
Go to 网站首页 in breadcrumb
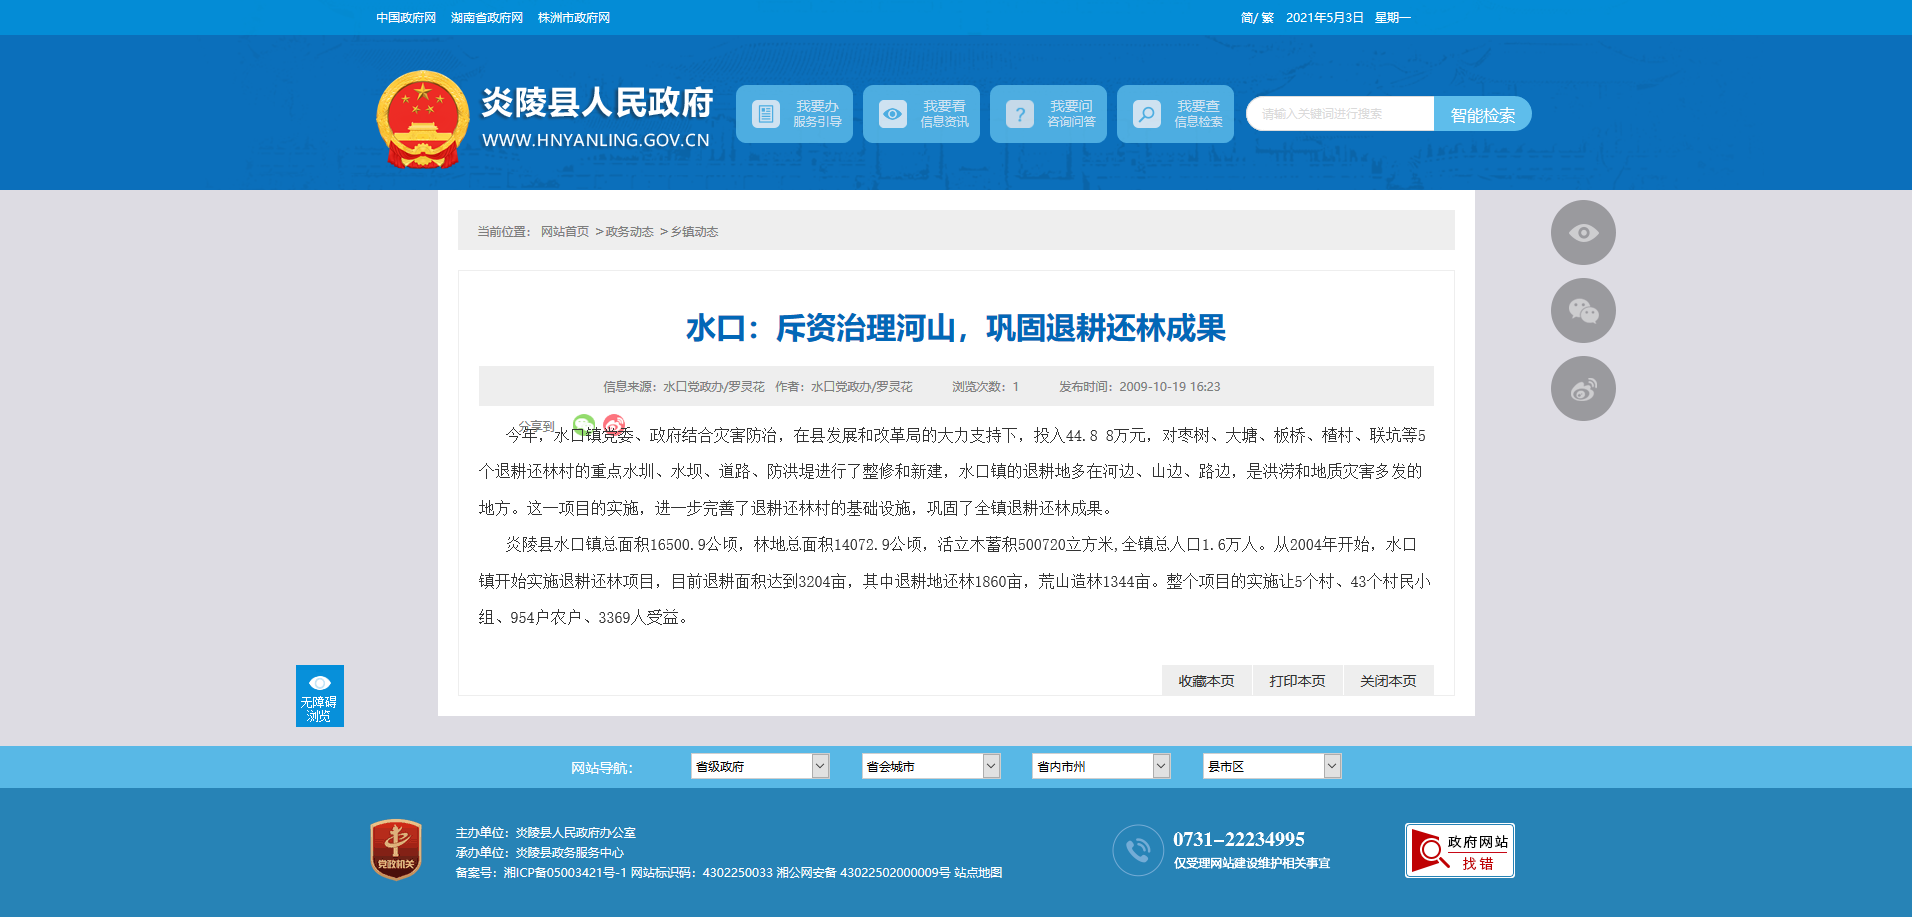(x=564, y=232)
